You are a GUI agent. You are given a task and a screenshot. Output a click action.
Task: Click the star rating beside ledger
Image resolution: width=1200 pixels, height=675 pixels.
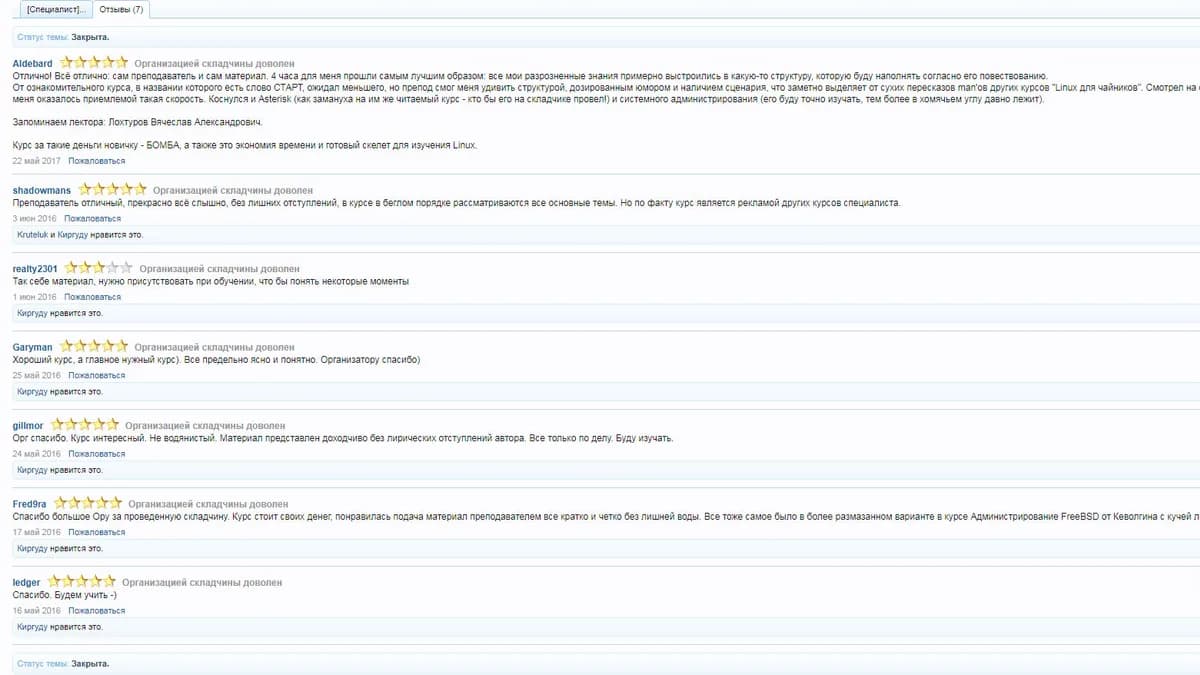[x=82, y=582]
